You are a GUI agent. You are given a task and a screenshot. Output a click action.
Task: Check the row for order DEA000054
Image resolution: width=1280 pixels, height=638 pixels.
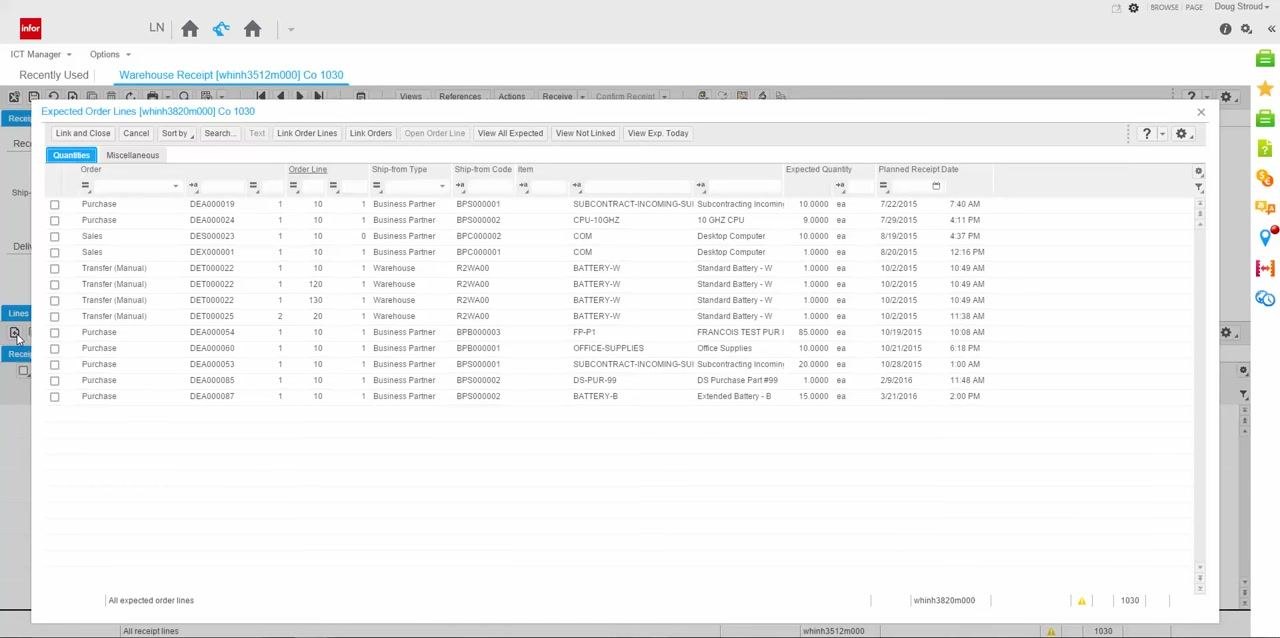55,332
